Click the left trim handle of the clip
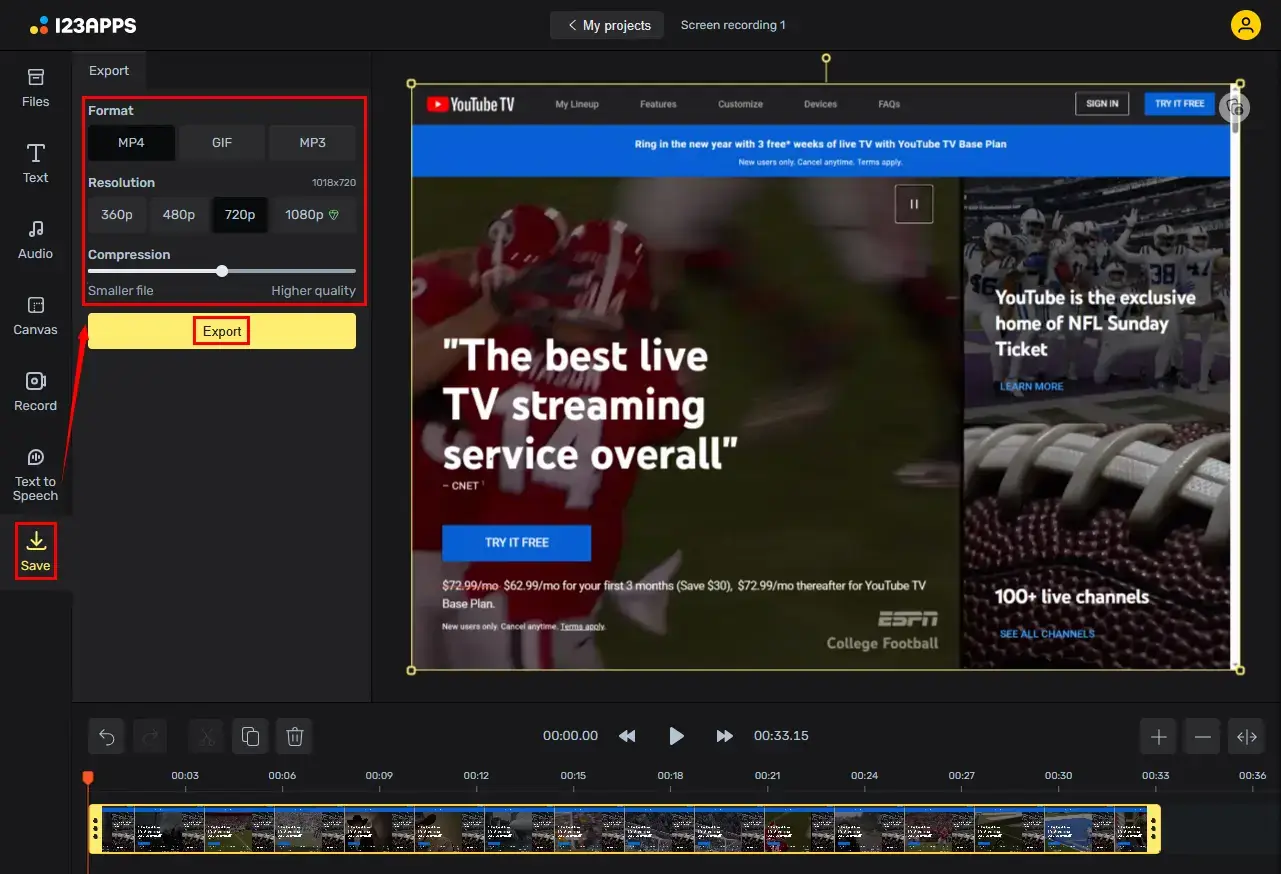The width and height of the screenshot is (1281, 874). (96, 829)
